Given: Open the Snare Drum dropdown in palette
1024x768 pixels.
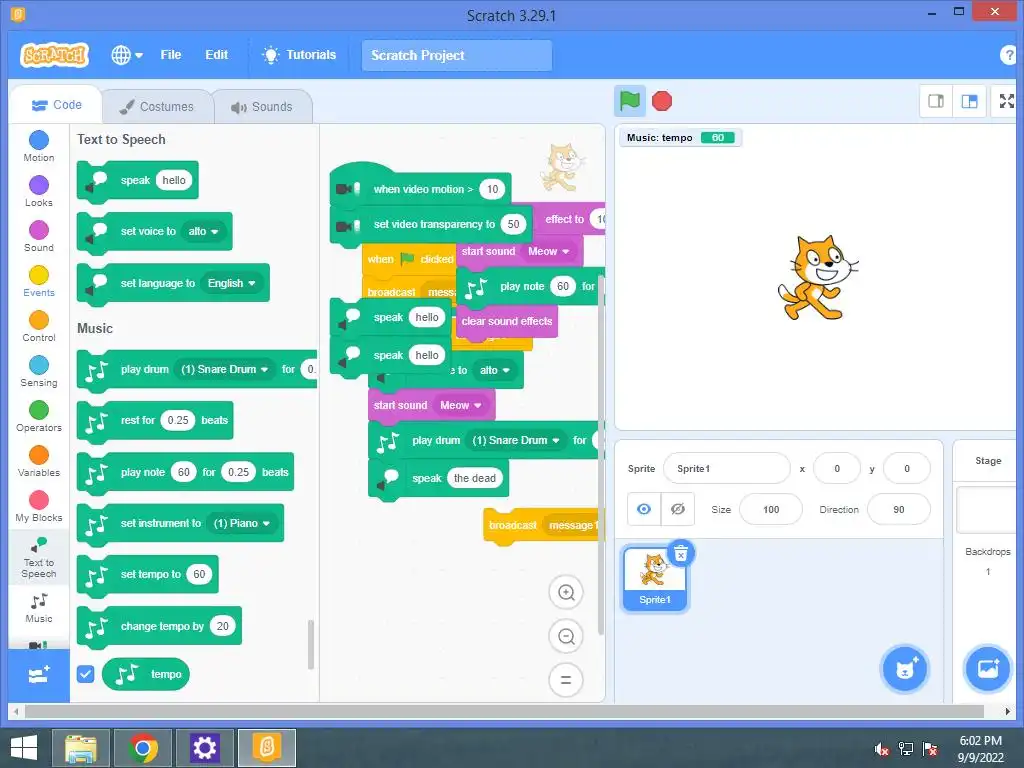Looking at the screenshot, I should [x=225, y=369].
